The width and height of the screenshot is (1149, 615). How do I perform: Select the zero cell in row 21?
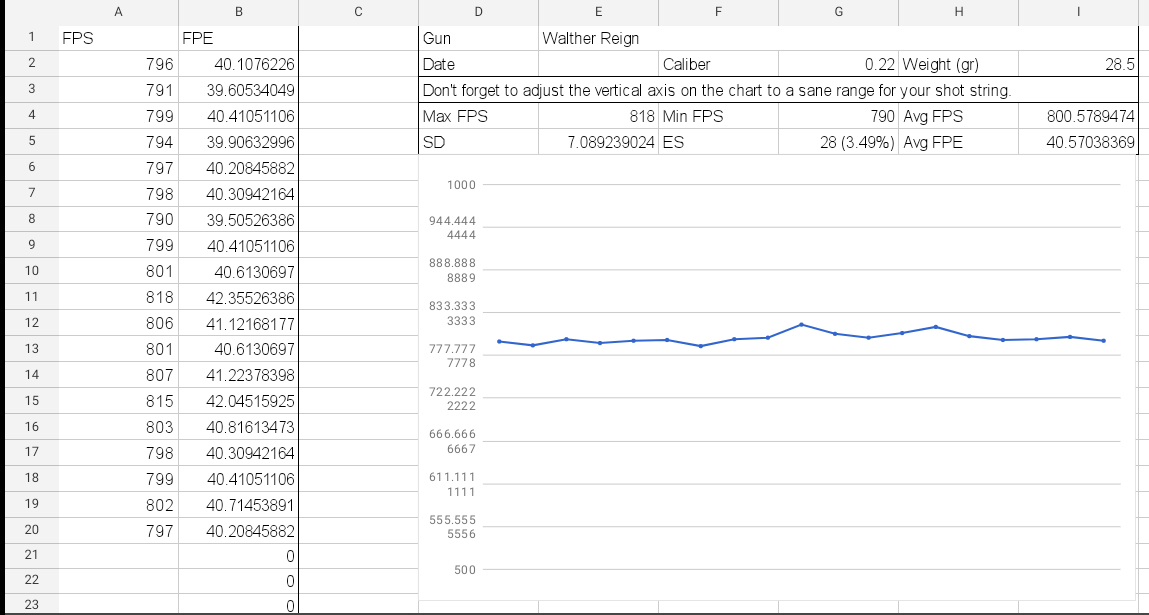[238, 556]
